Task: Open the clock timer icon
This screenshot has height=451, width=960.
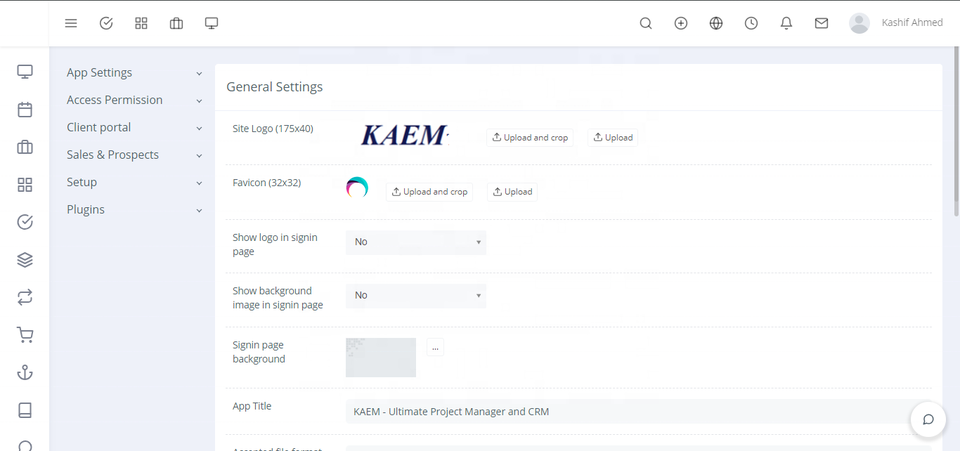Action: click(x=751, y=23)
